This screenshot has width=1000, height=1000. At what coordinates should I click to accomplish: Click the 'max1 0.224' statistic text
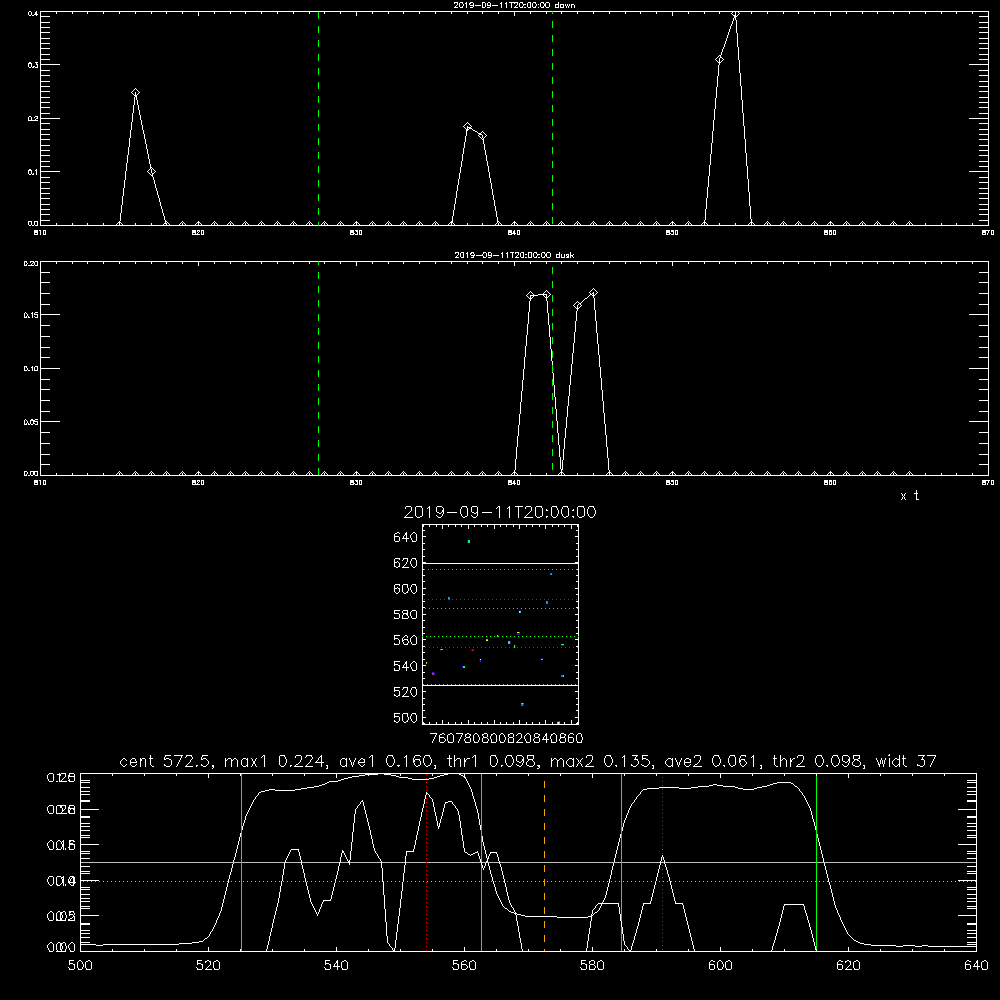point(276,761)
